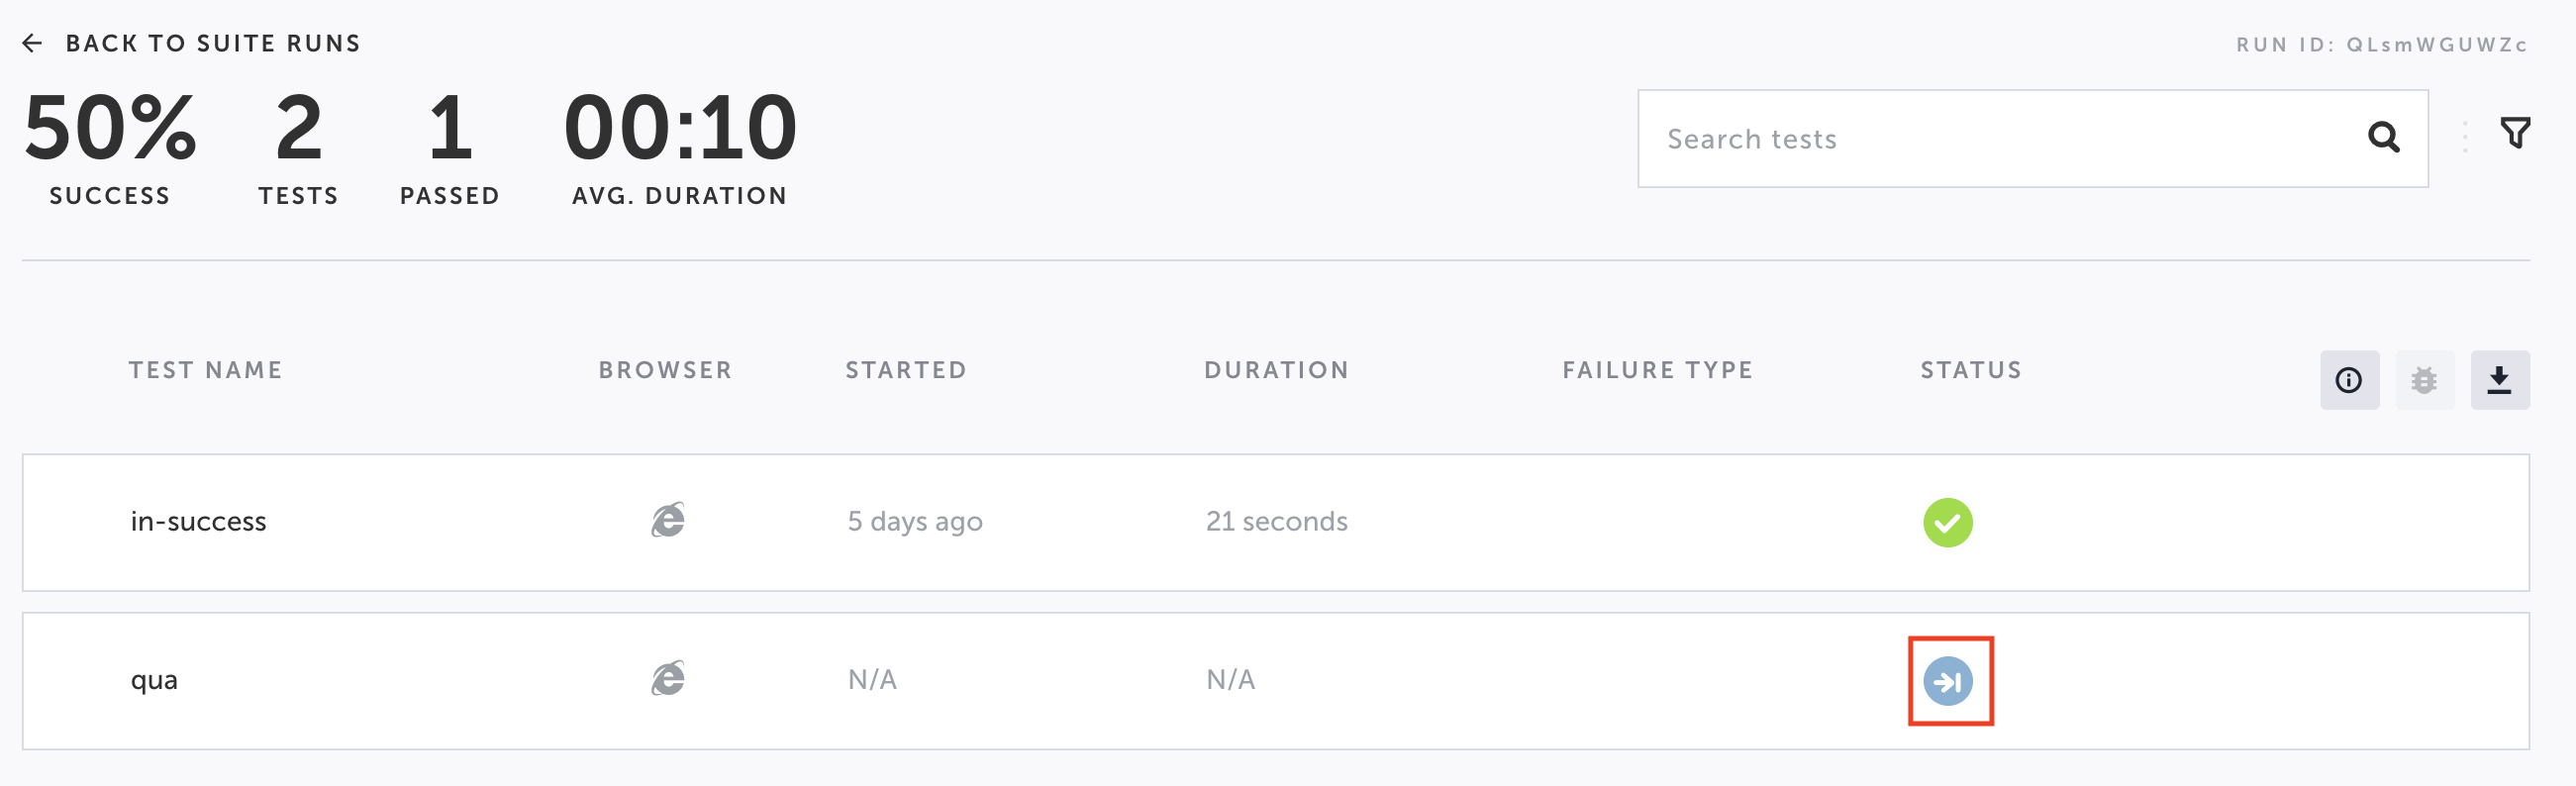Sort by Duration column header
The height and width of the screenshot is (786, 2576).
point(1276,370)
